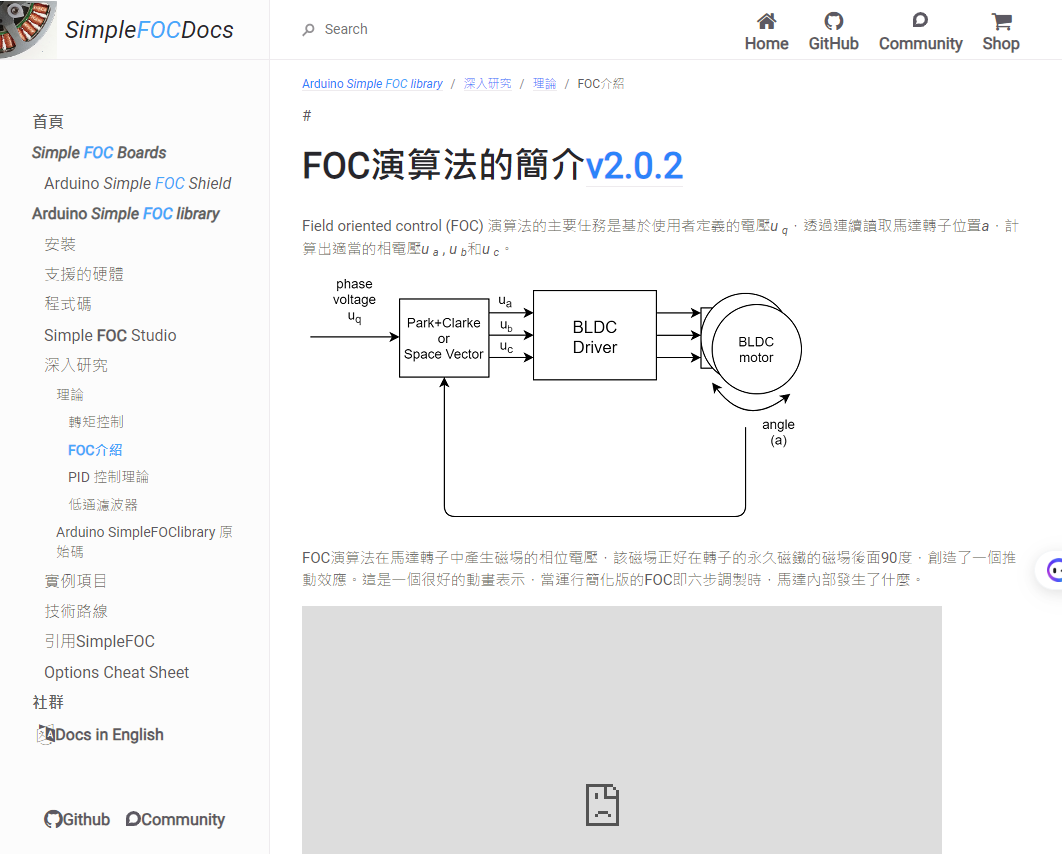Open 安裝 sidebar item
This screenshot has width=1062, height=854.
coord(60,244)
